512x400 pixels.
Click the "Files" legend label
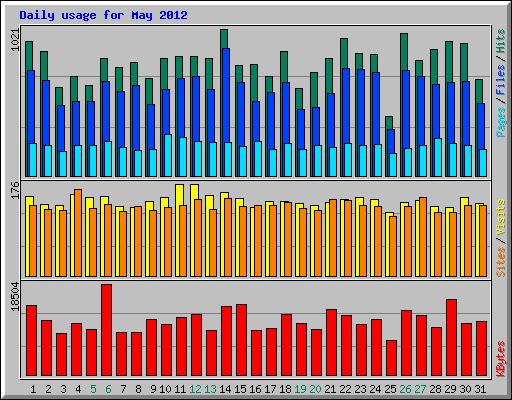pos(501,79)
